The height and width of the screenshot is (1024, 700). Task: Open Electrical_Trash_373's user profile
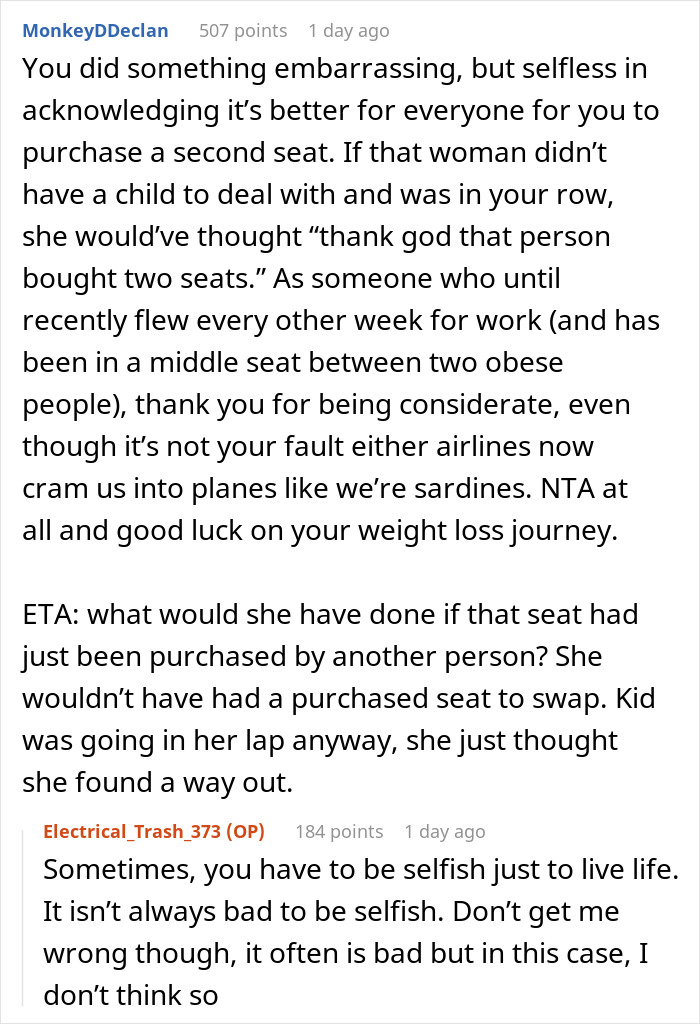135,831
